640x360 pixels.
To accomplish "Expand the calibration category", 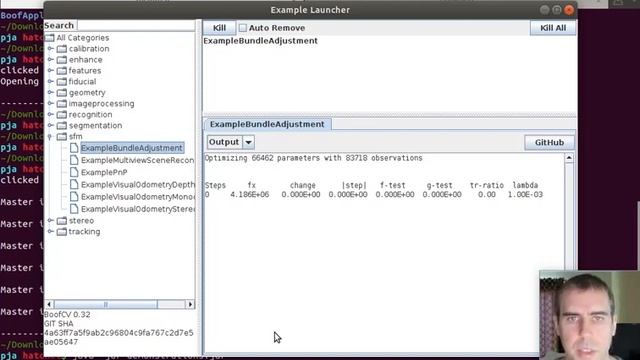I will pyautogui.click(x=50, y=49).
